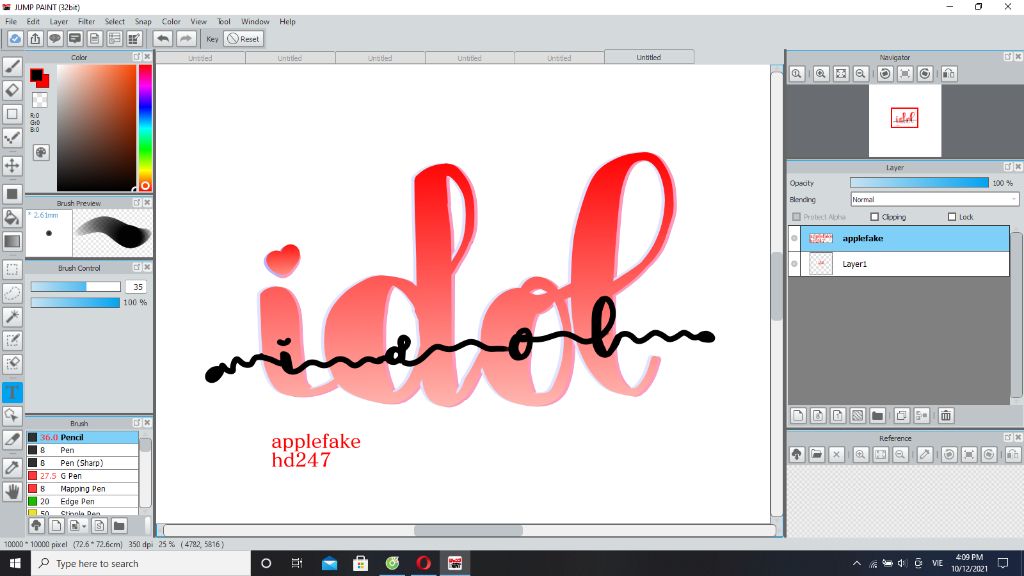
Task: Open image file in Reference panel
Action: point(816,455)
